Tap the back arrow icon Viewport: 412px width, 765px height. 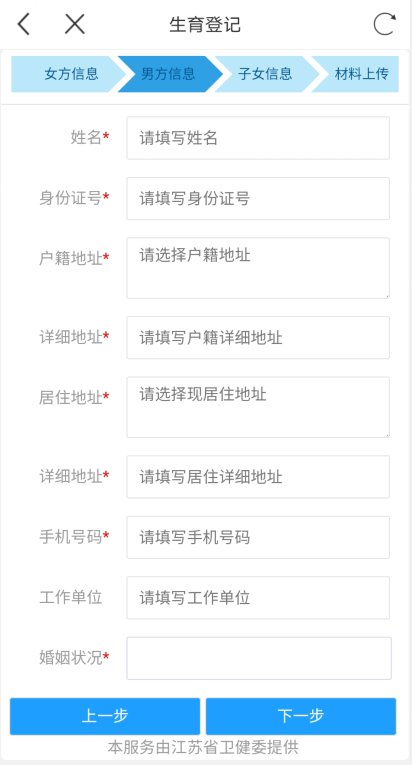pos(24,24)
